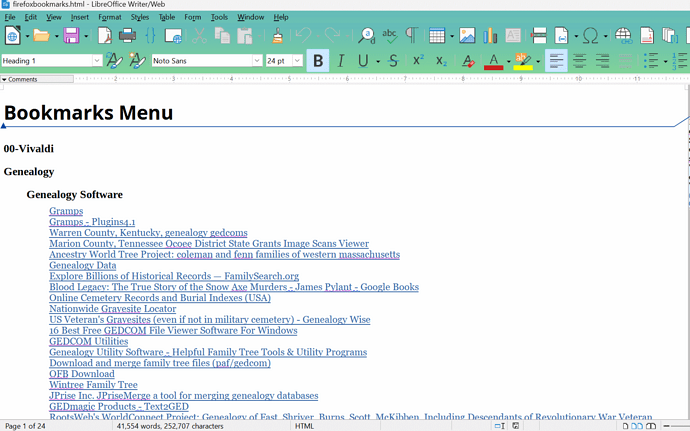Activate Clone Formatting paintbrush
This screenshot has width=690, height=431.
click(277, 36)
